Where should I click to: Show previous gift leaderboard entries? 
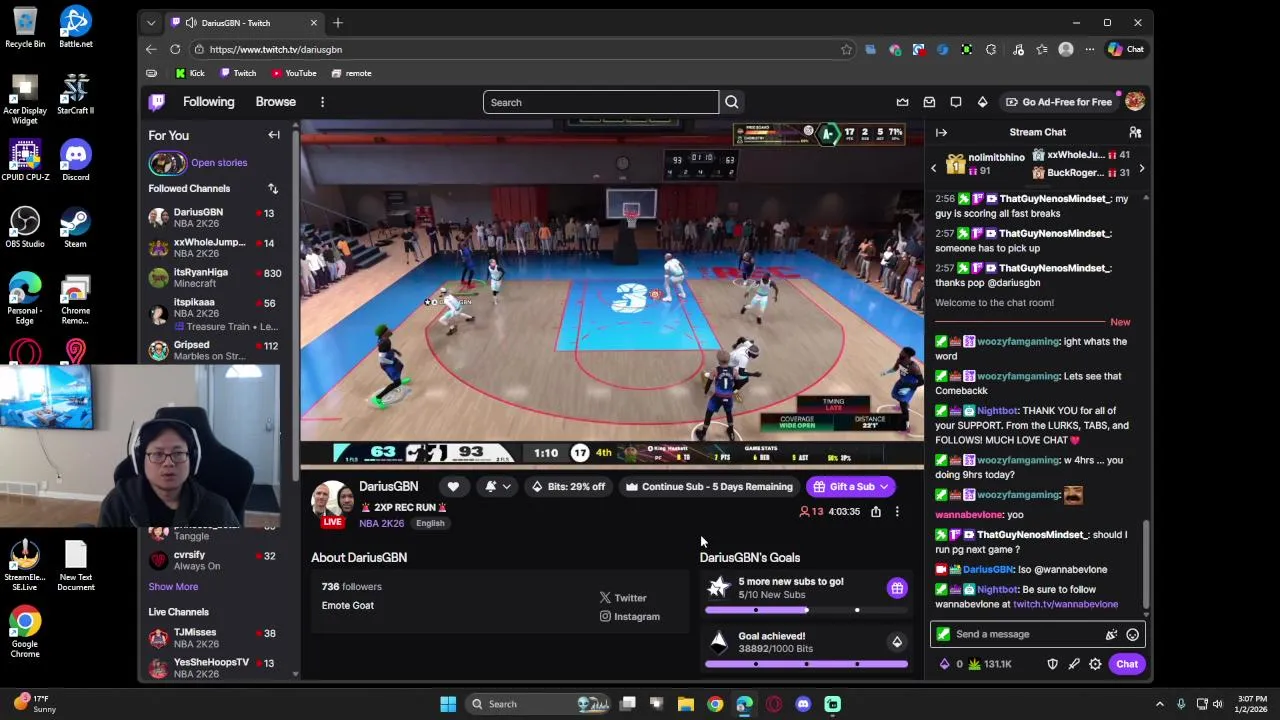934,168
